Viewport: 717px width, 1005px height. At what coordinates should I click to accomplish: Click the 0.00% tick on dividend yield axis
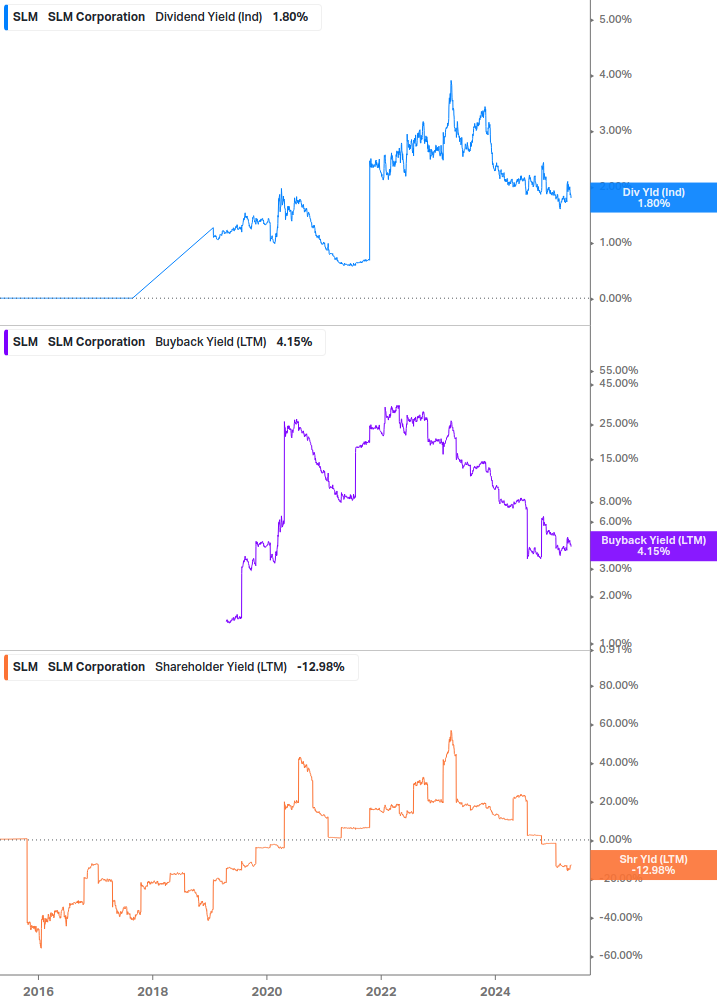[615, 298]
